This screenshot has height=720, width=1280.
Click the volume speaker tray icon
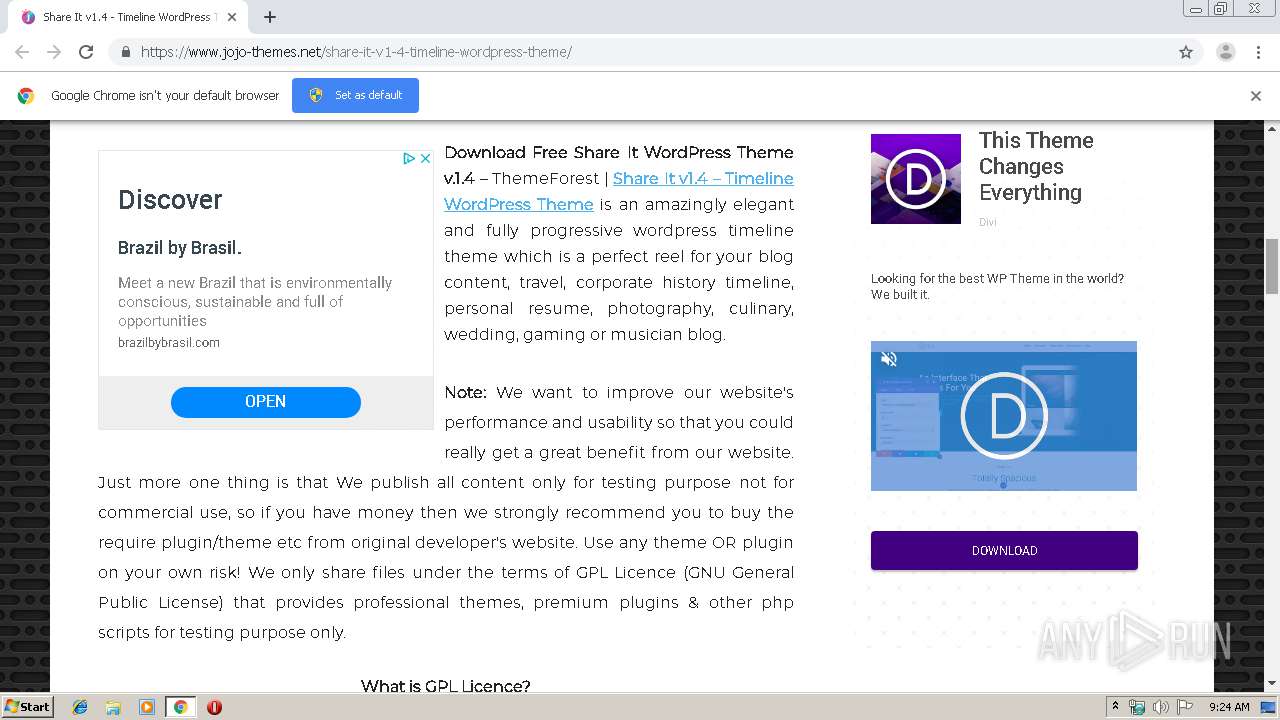coord(1160,707)
